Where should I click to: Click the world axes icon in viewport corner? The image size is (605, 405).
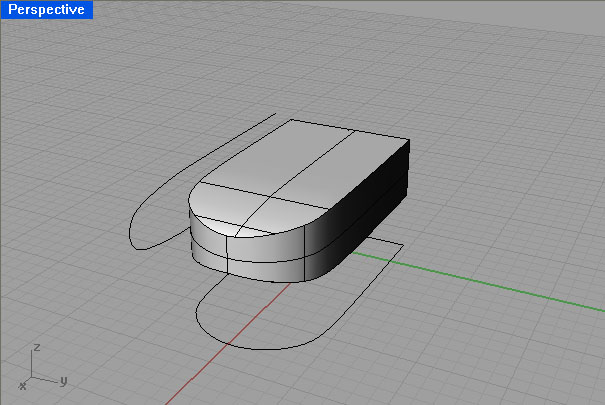(42, 367)
